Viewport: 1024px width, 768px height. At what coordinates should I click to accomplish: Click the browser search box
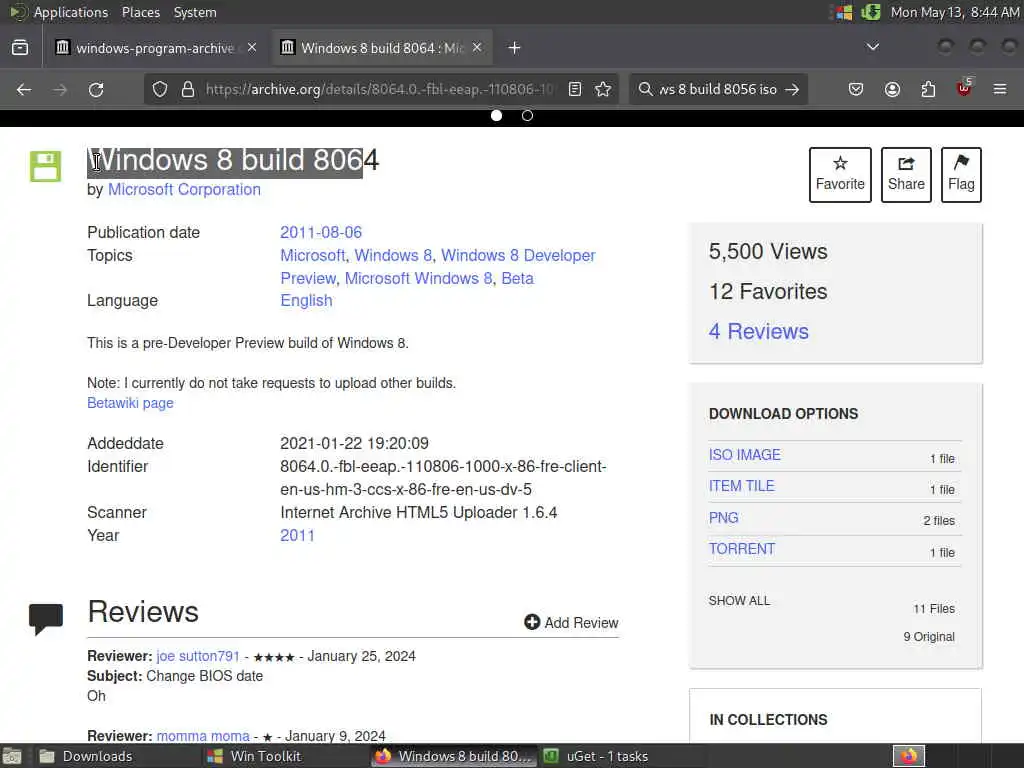717,89
